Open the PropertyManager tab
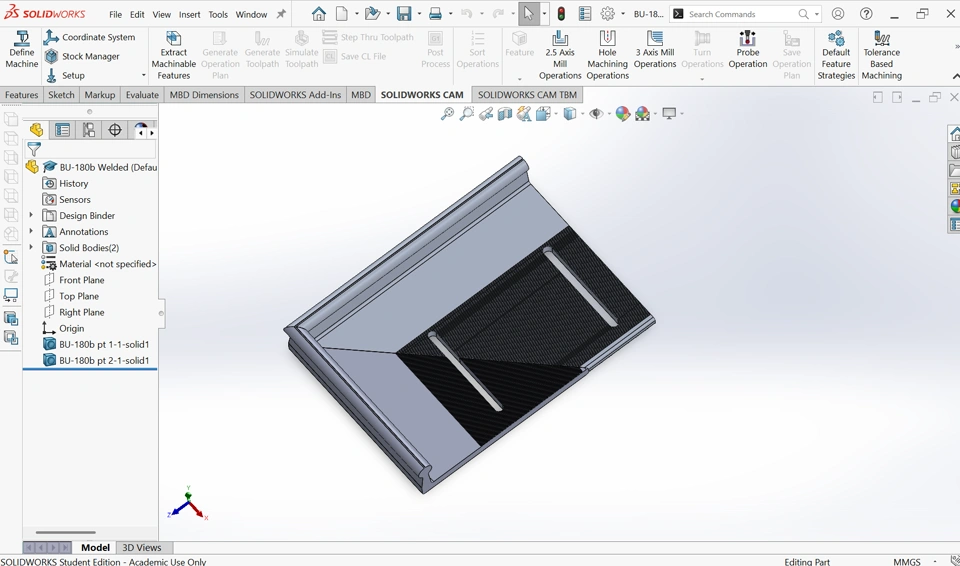 tap(62, 130)
